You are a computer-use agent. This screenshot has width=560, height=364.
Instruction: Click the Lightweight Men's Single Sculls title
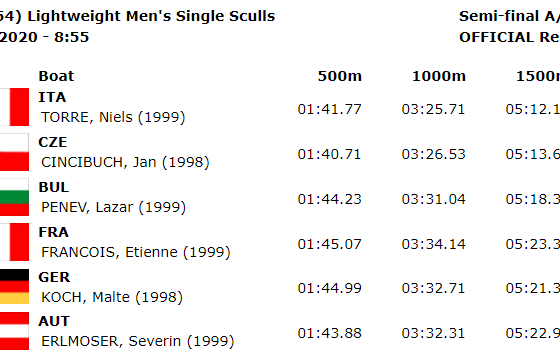tap(151, 16)
